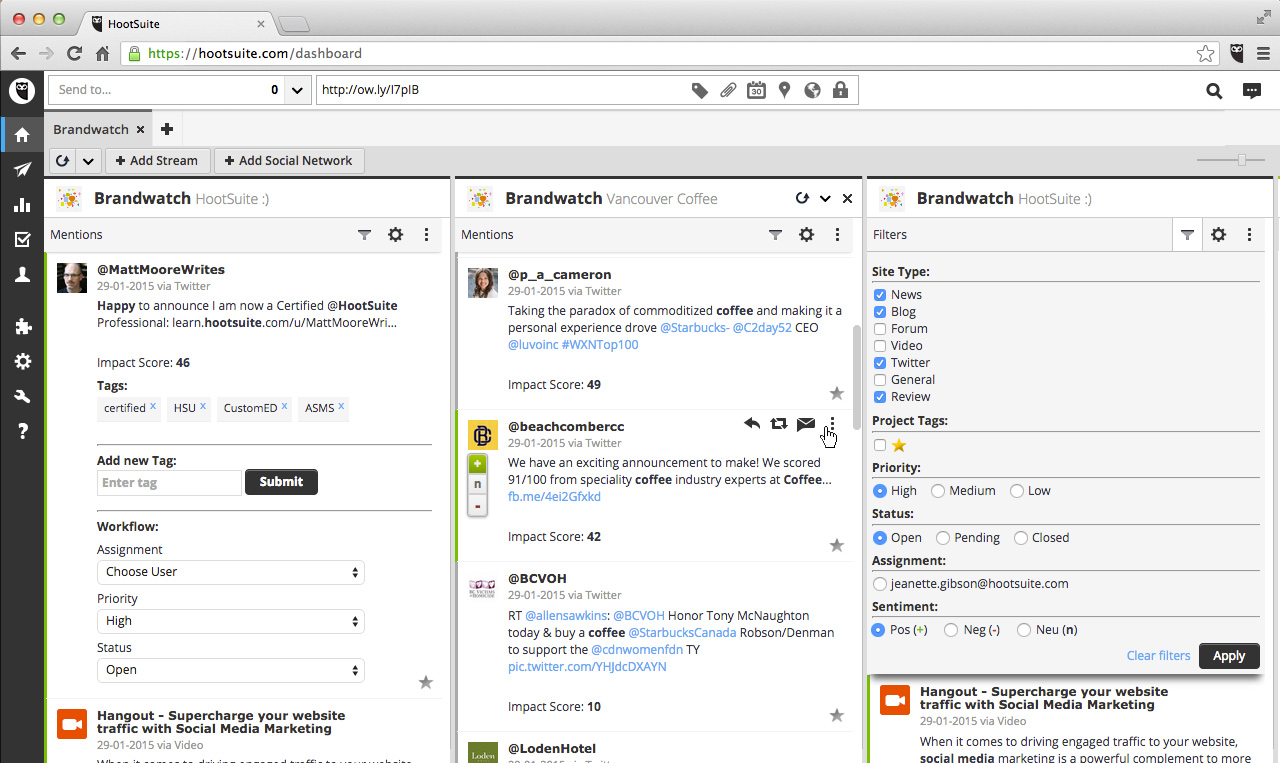This screenshot has width=1280, height=763.
Task: Open the Status Open dropdown
Action: click(x=231, y=670)
